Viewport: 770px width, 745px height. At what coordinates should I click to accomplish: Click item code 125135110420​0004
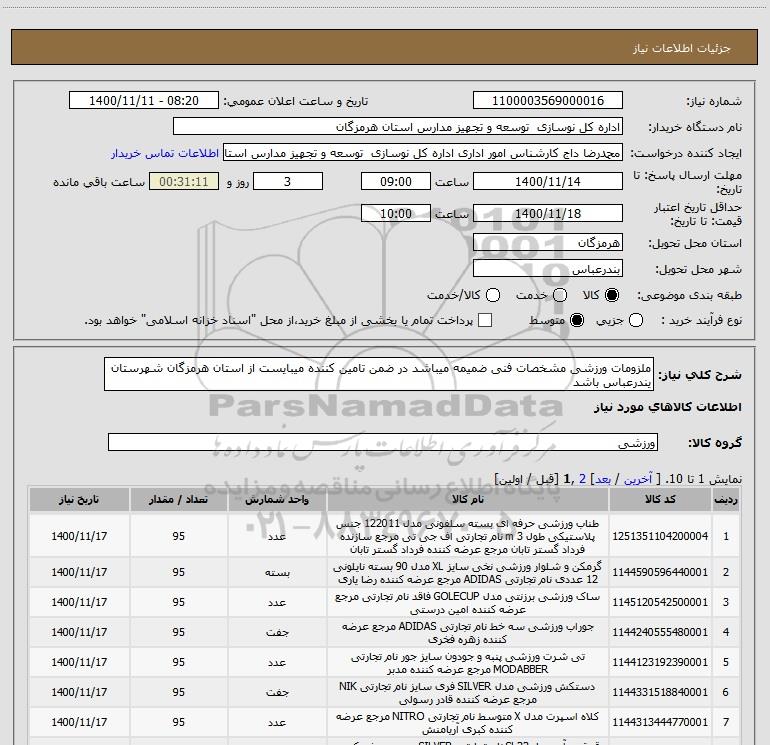660,536
